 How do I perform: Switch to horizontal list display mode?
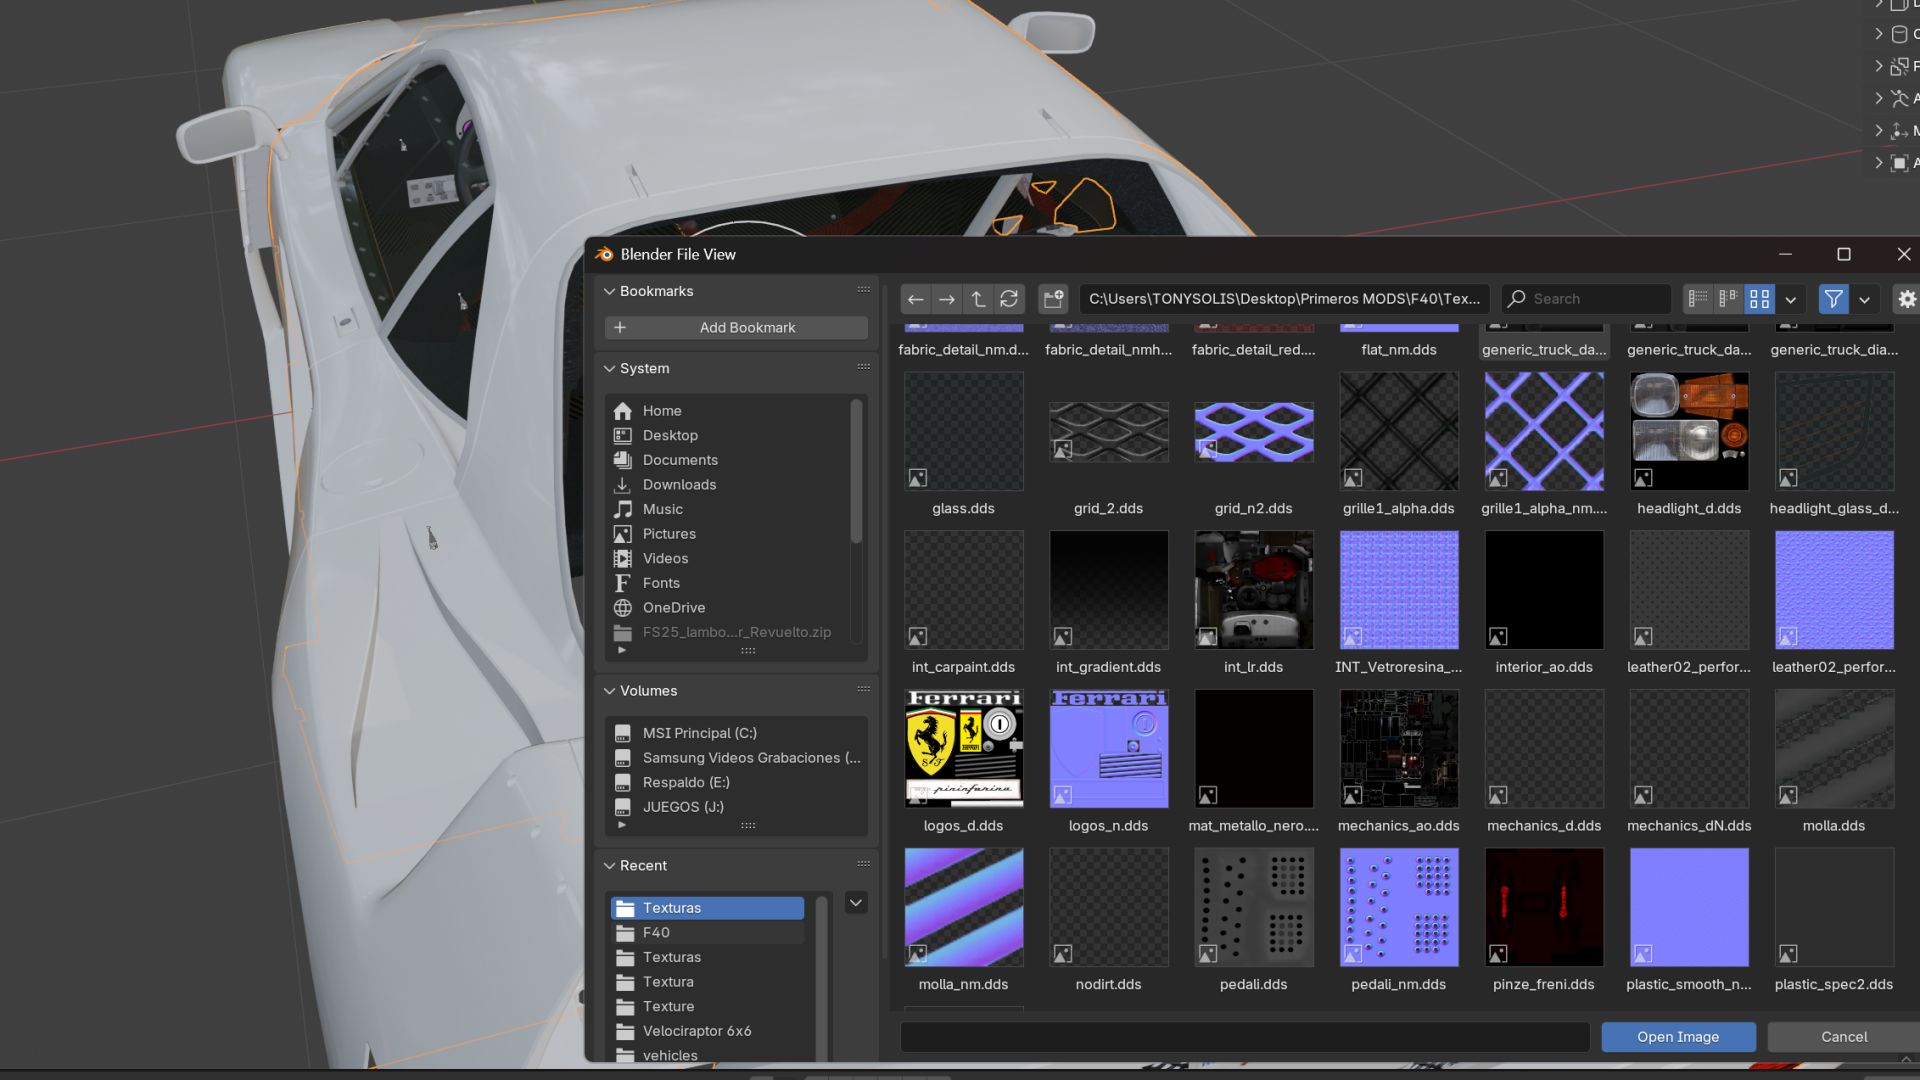[1728, 299]
